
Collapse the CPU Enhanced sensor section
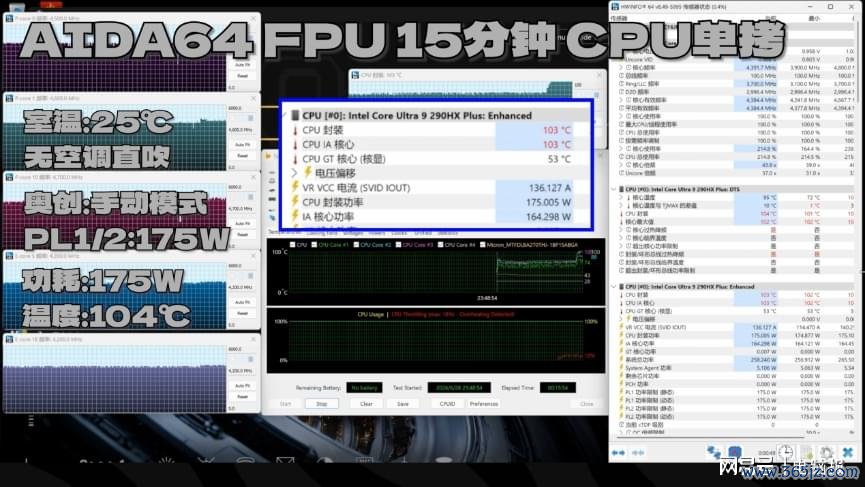point(614,287)
